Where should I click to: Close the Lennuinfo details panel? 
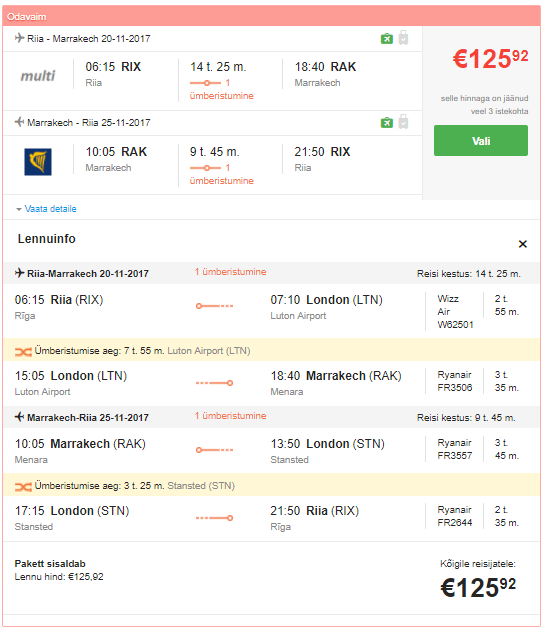(x=523, y=244)
